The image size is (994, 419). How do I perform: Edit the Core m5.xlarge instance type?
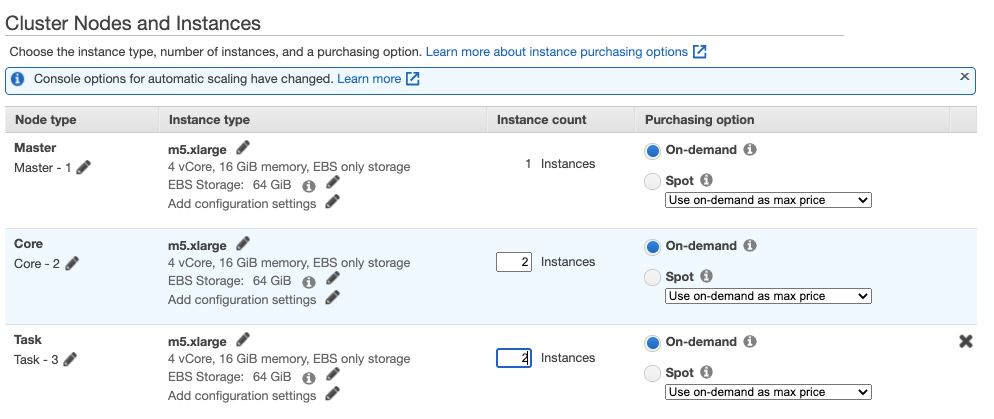243,244
